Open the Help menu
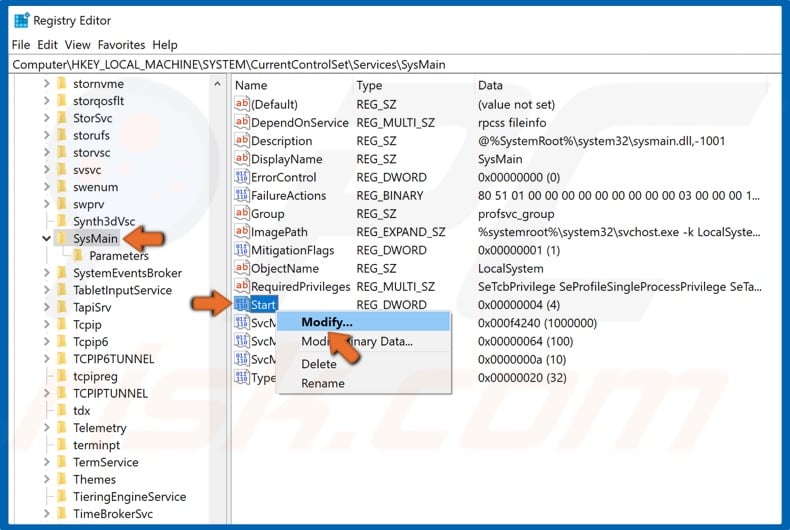 pyautogui.click(x=165, y=45)
